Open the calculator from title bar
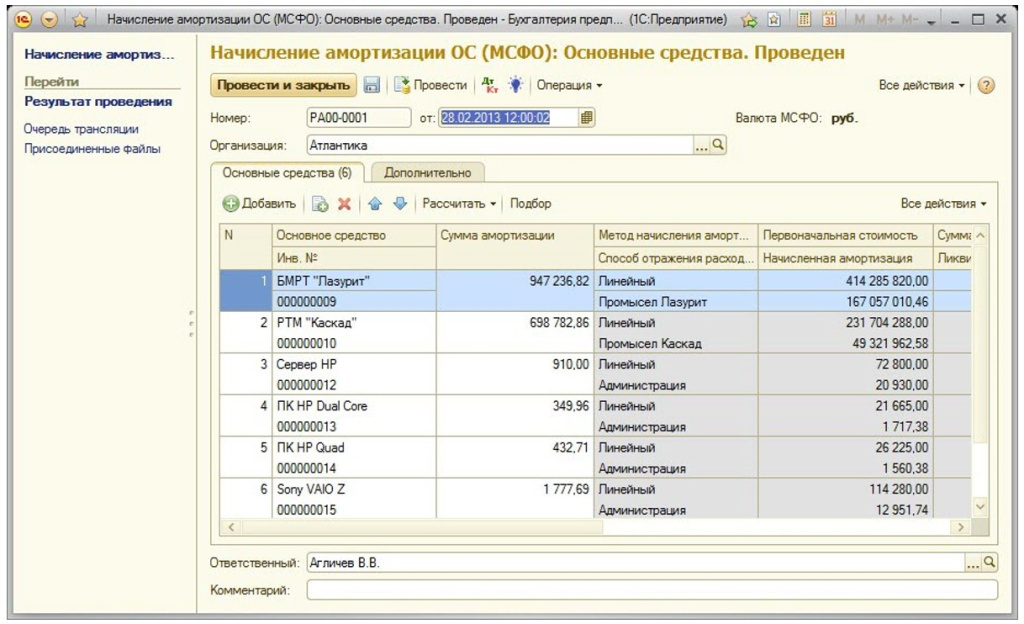 (x=804, y=20)
